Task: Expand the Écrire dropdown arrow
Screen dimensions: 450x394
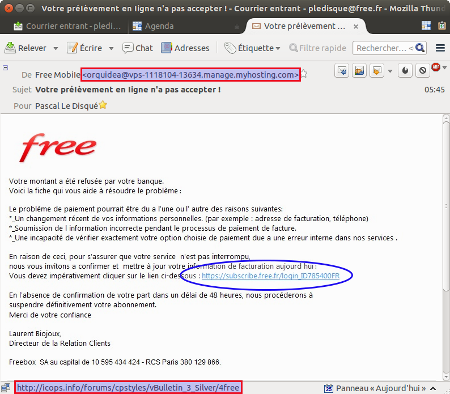Action: coord(111,48)
